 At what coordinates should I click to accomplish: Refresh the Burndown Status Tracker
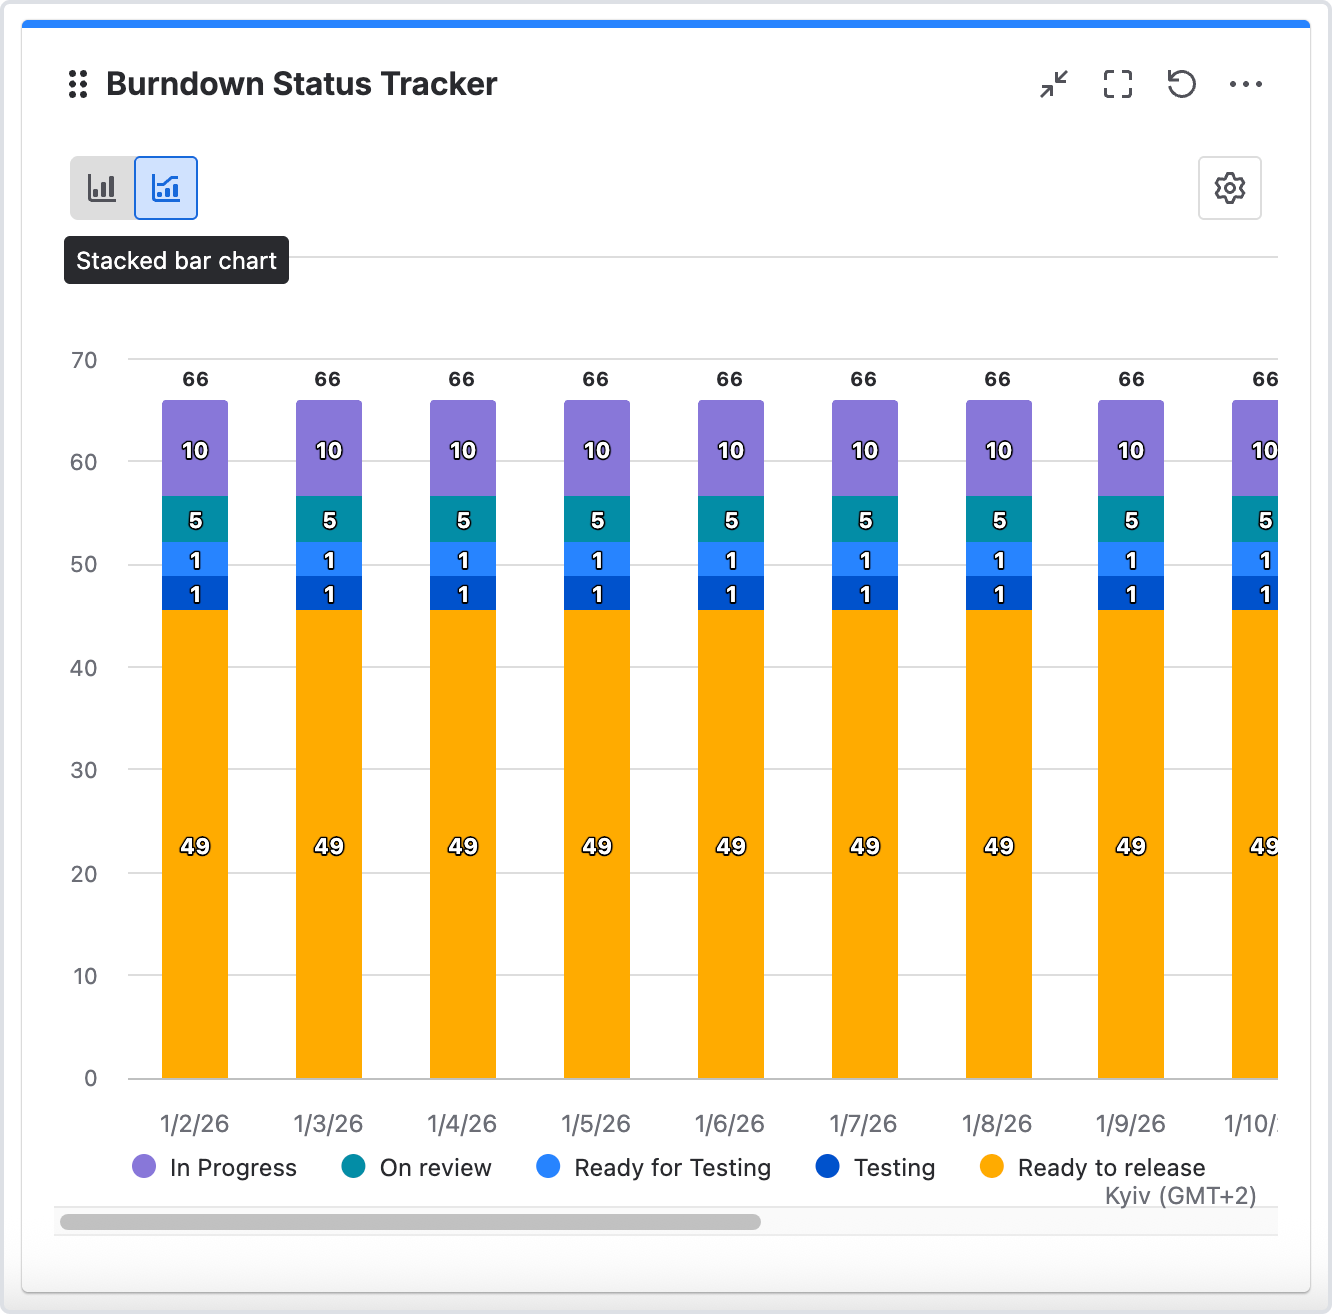coord(1182,85)
